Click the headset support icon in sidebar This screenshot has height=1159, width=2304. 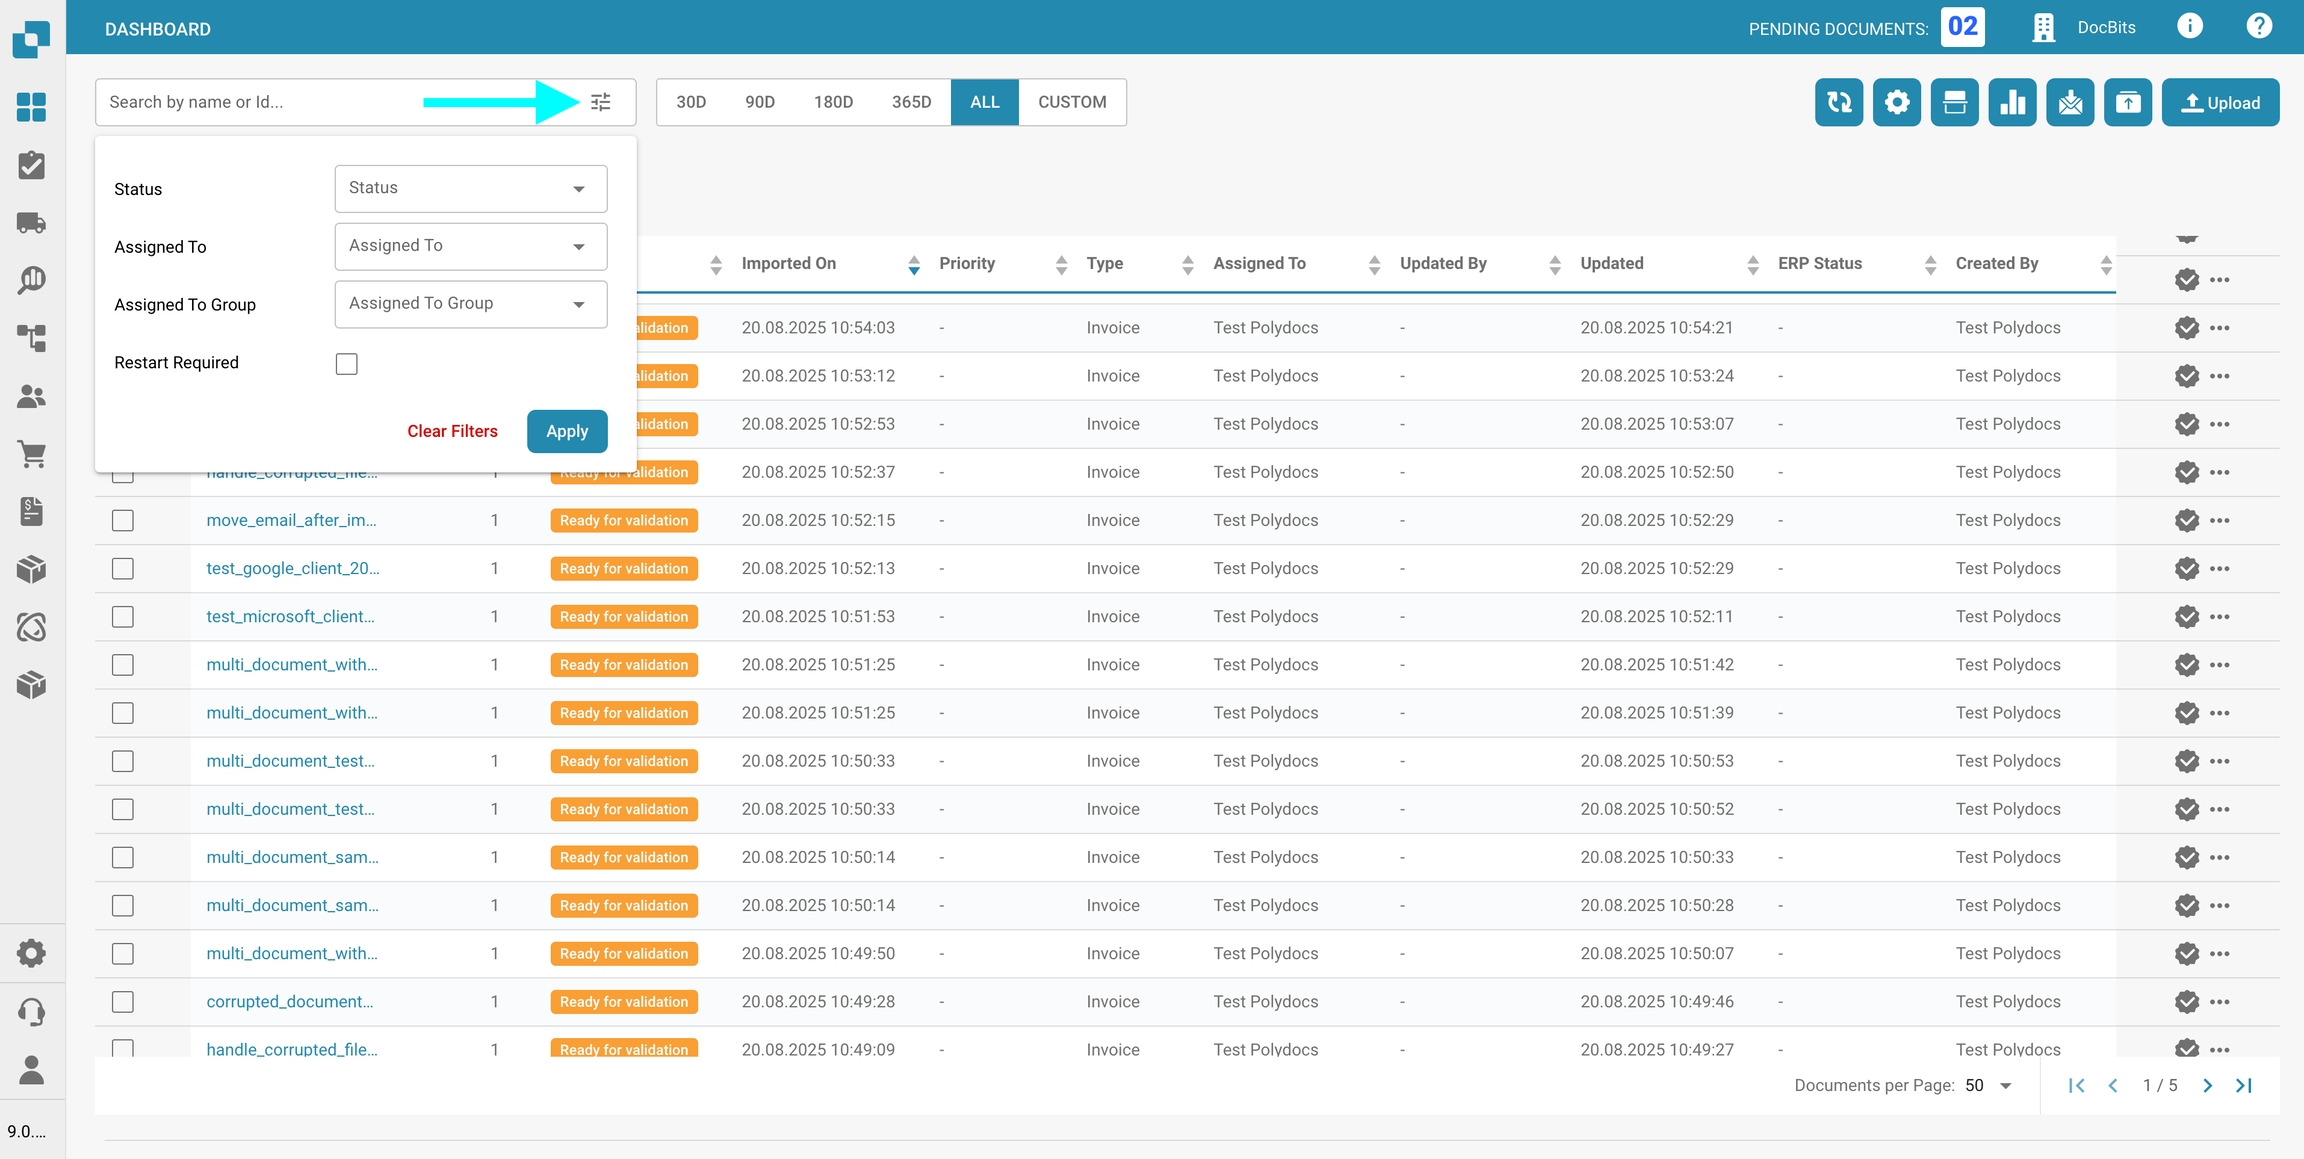click(x=32, y=1012)
